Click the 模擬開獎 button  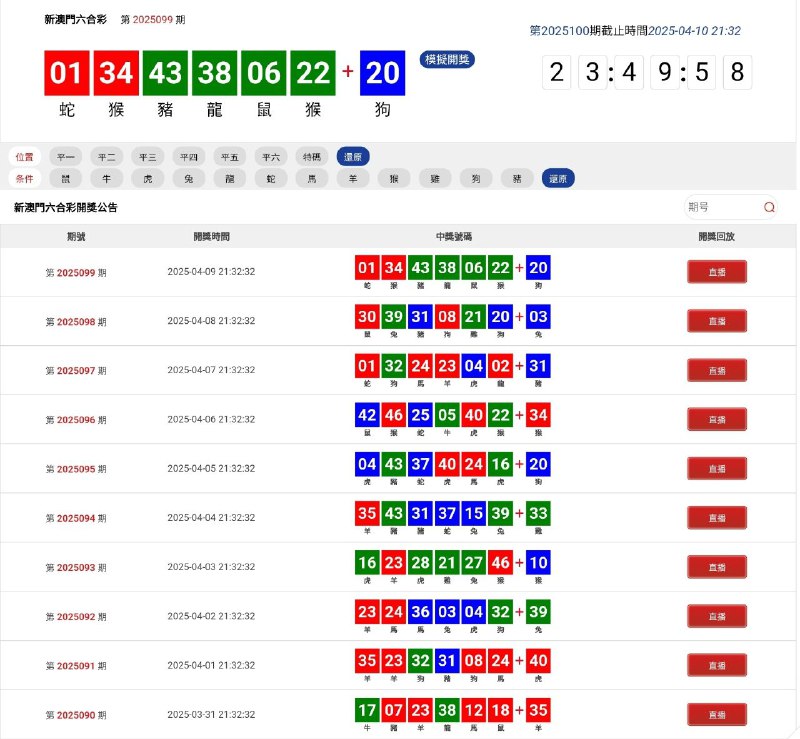[x=447, y=60]
